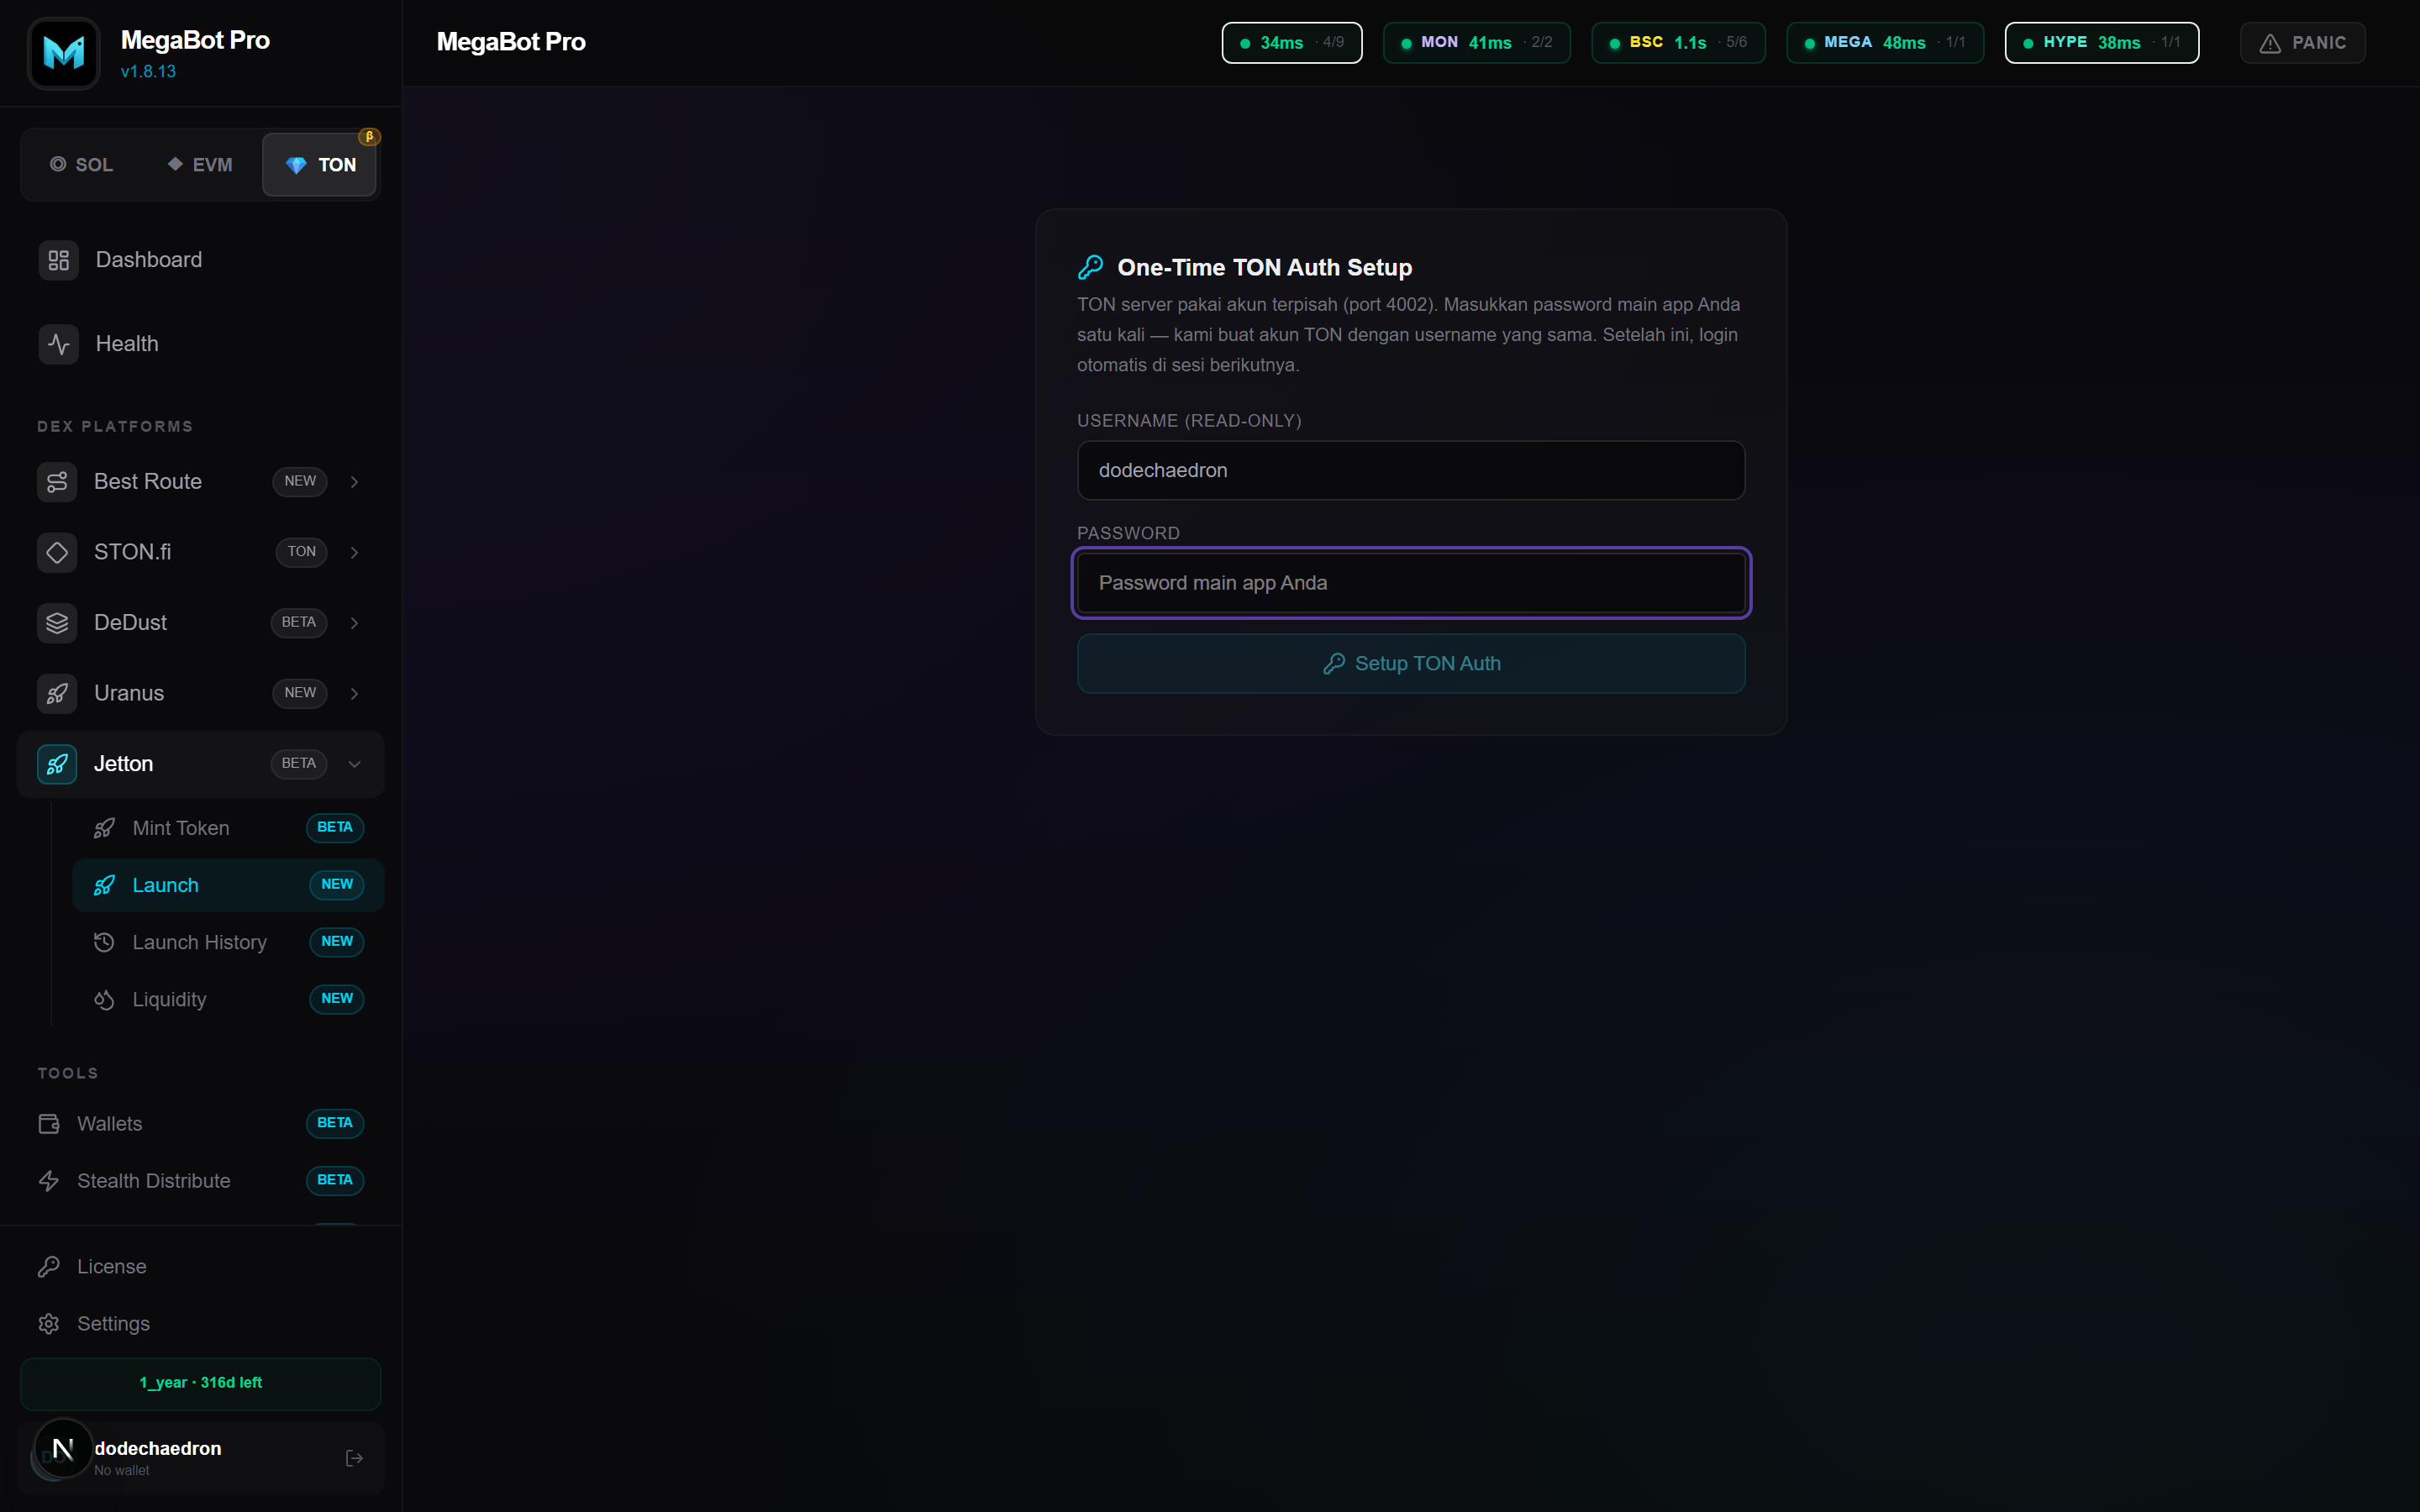Click the Launch History clock icon

pyautogui.click(x=104, y=942)
